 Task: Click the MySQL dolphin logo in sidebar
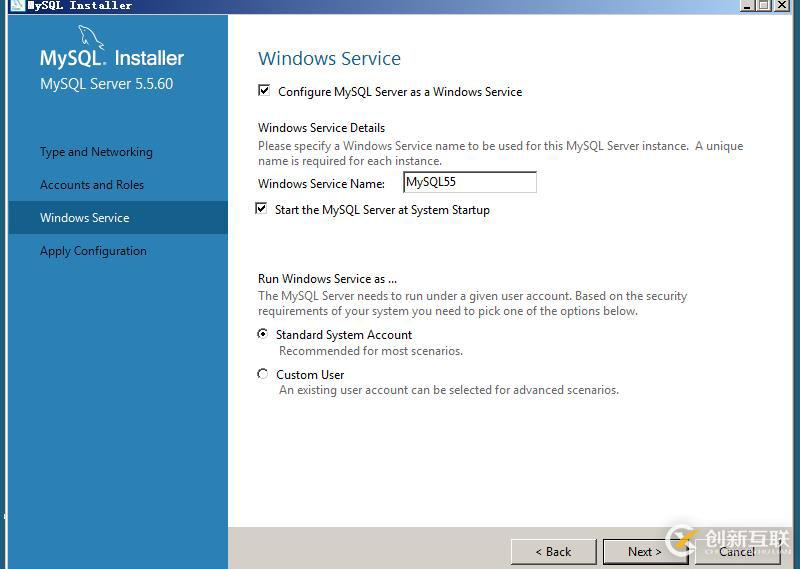click(x=88, y=36)
